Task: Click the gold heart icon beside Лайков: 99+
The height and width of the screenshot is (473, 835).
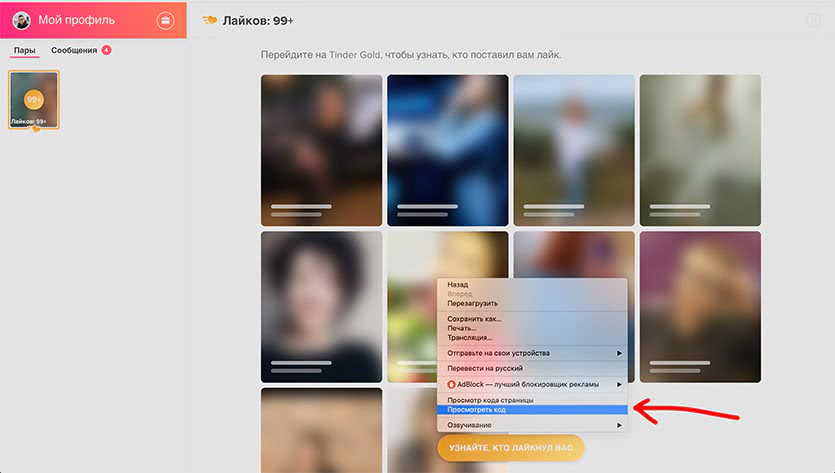Action: tap(209, 20)
